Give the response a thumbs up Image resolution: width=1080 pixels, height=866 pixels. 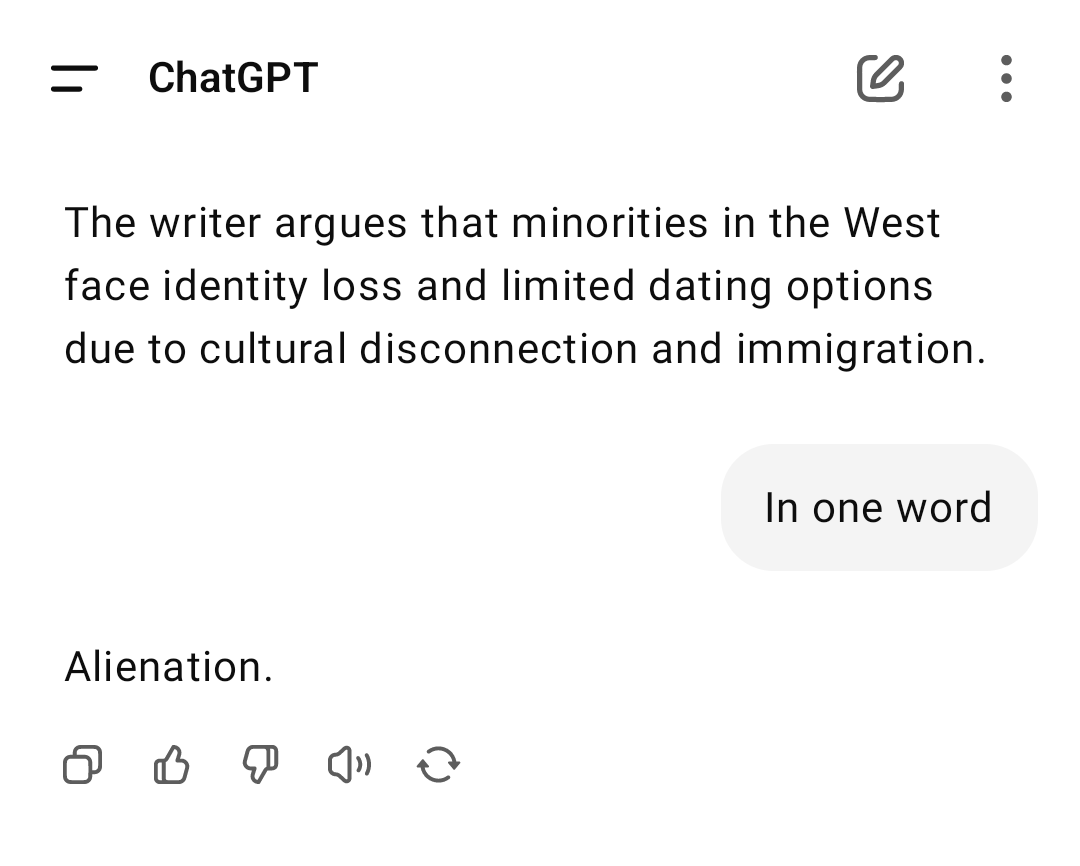click(171, 765)
